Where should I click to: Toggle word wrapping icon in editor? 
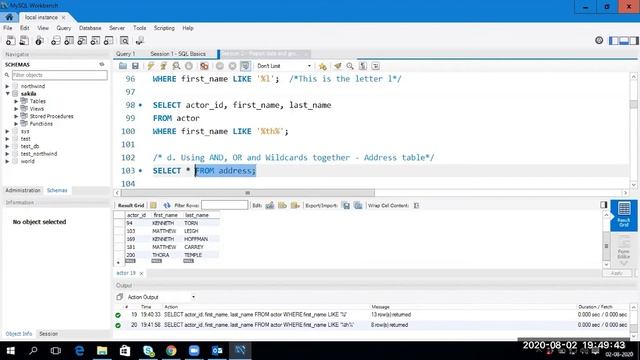(x=376, y=66)
